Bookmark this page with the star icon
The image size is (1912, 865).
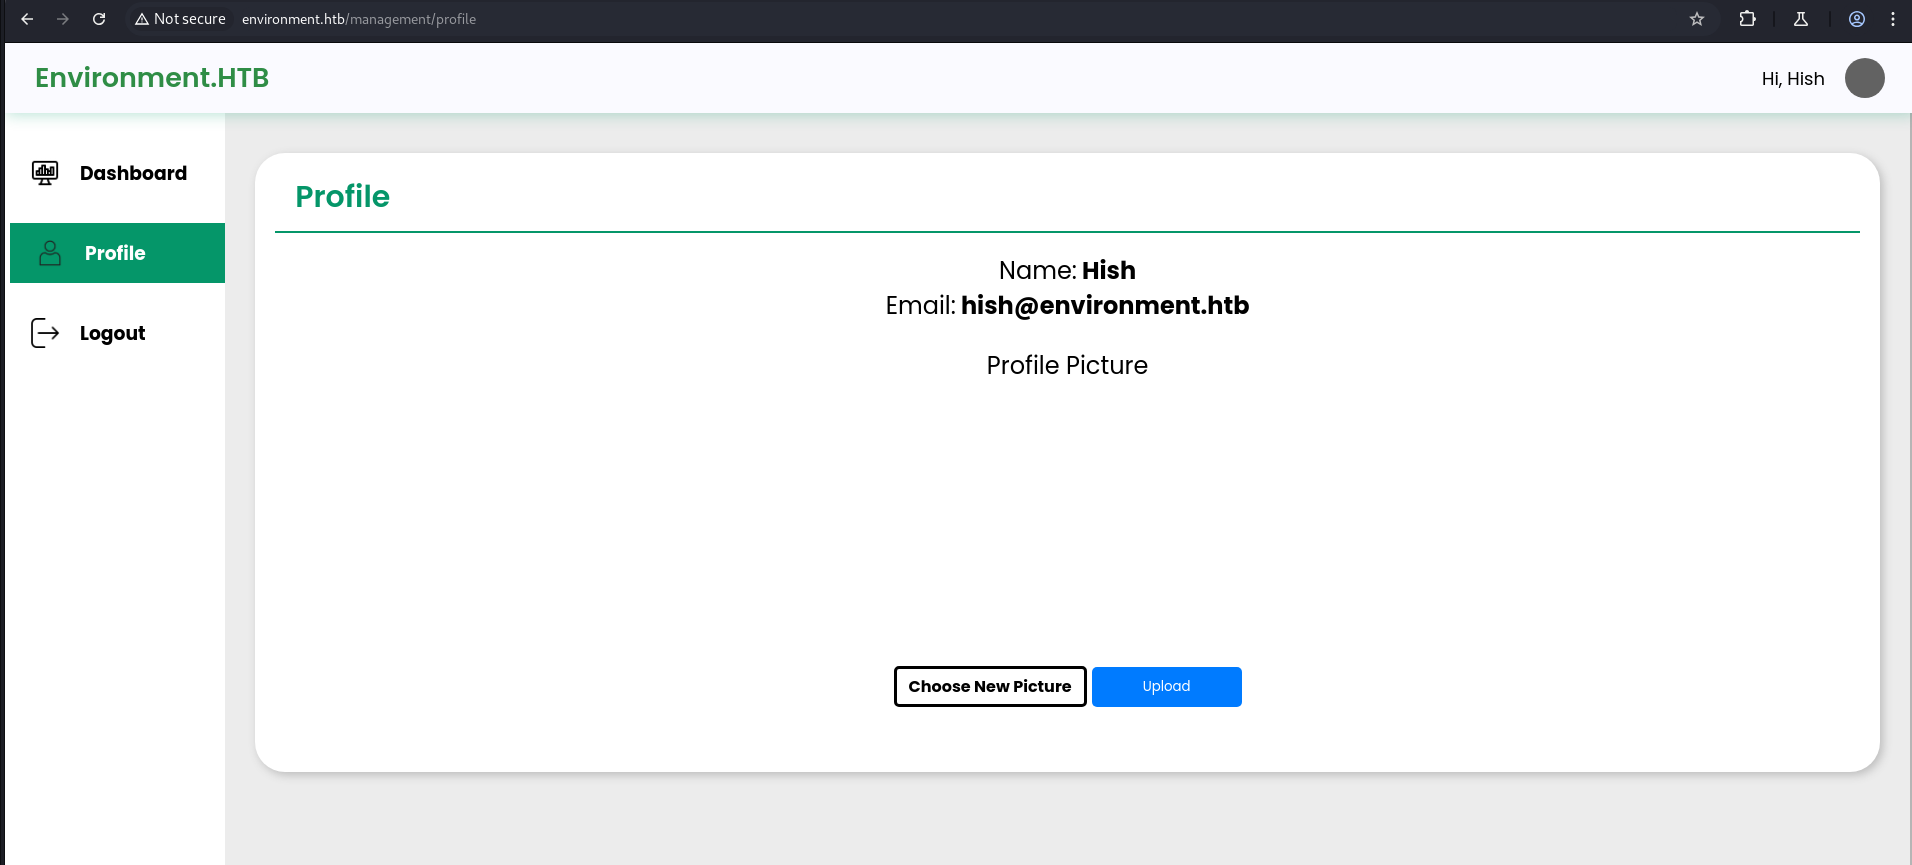pos(1697,19)
